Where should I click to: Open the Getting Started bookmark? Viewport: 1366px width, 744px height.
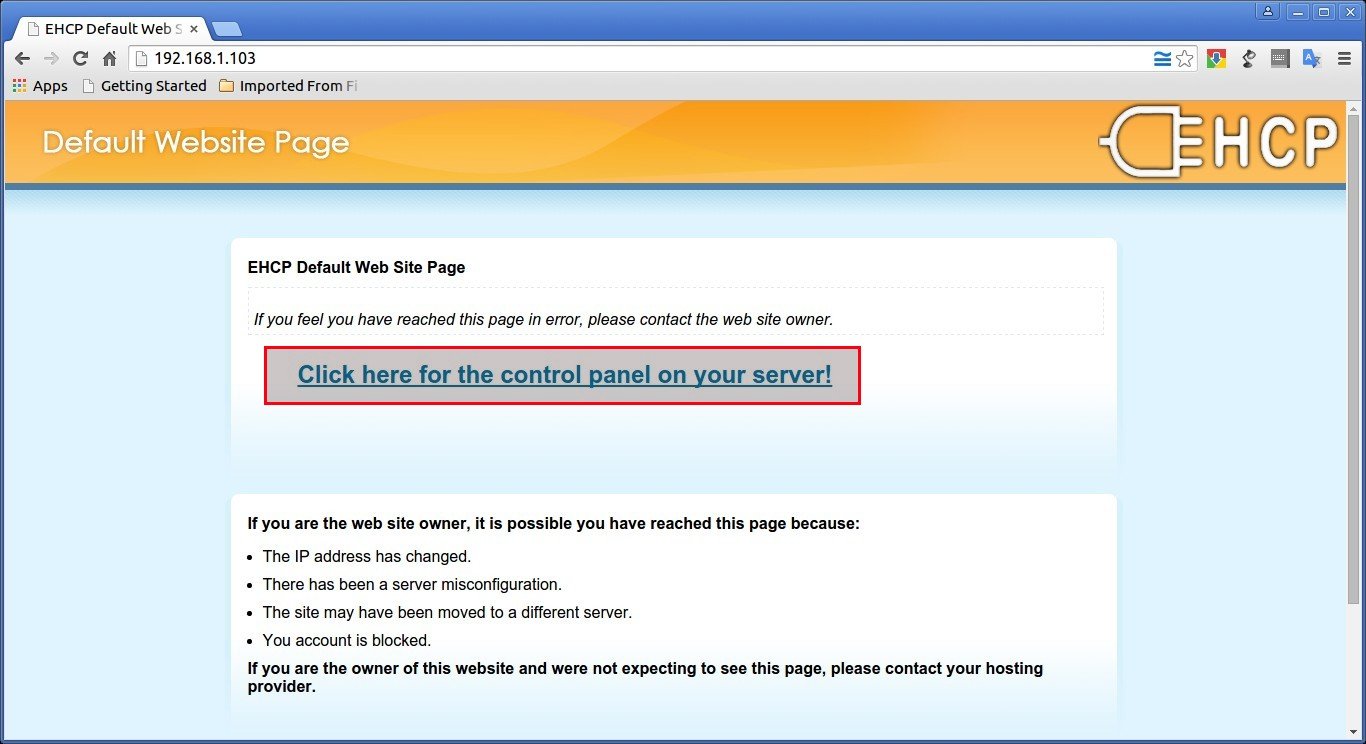click(144, 86)
